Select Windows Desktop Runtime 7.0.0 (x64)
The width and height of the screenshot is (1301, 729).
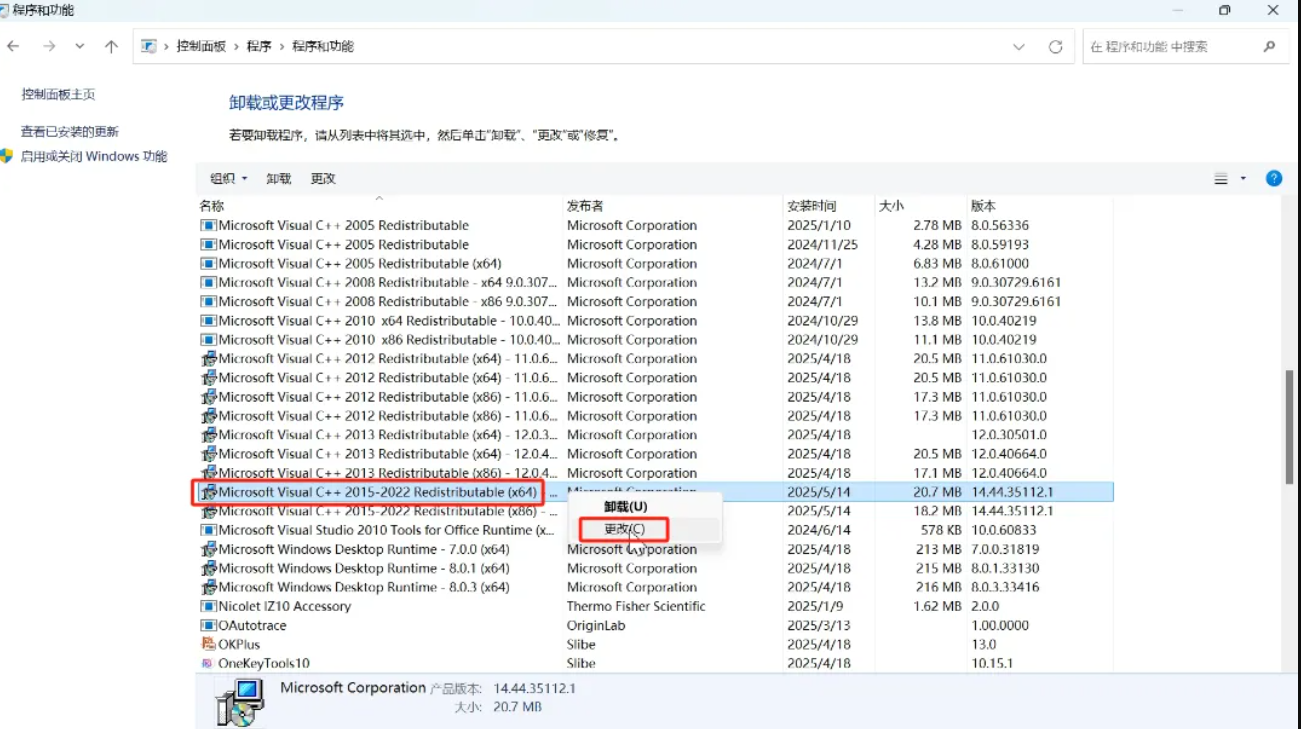pos(656,549)
